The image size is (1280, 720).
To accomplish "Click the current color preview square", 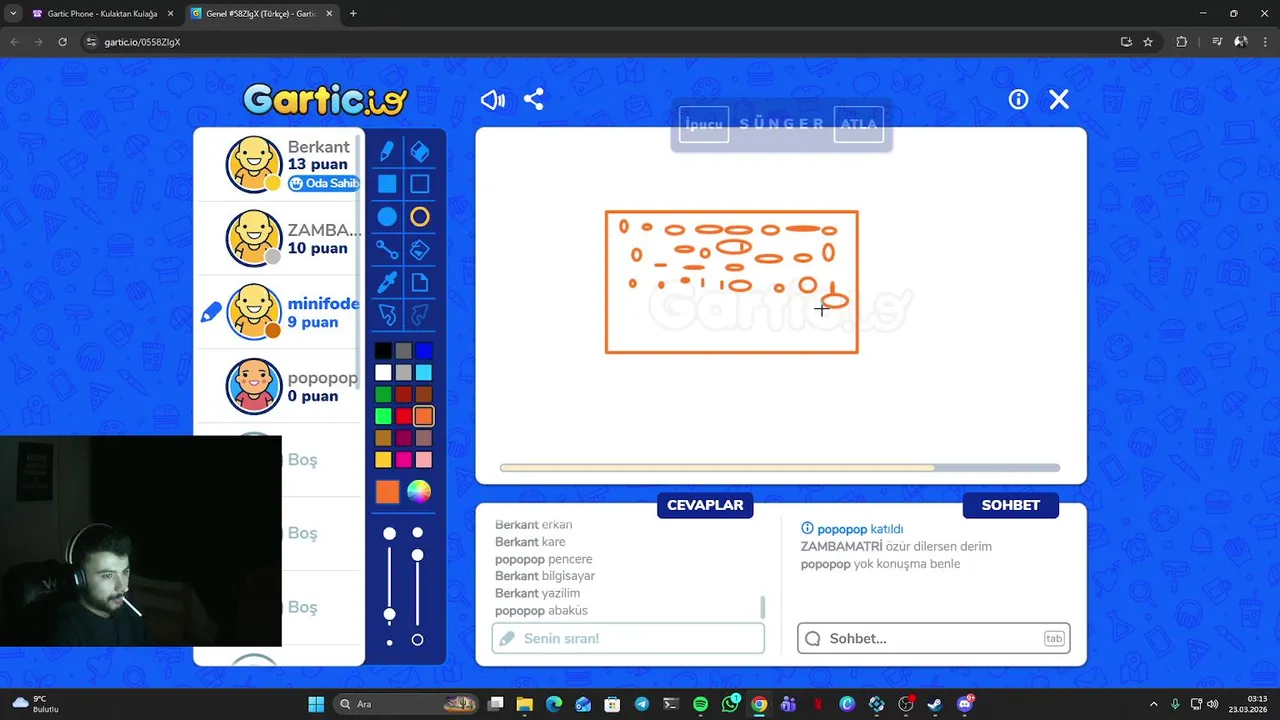I will point(388,491).
